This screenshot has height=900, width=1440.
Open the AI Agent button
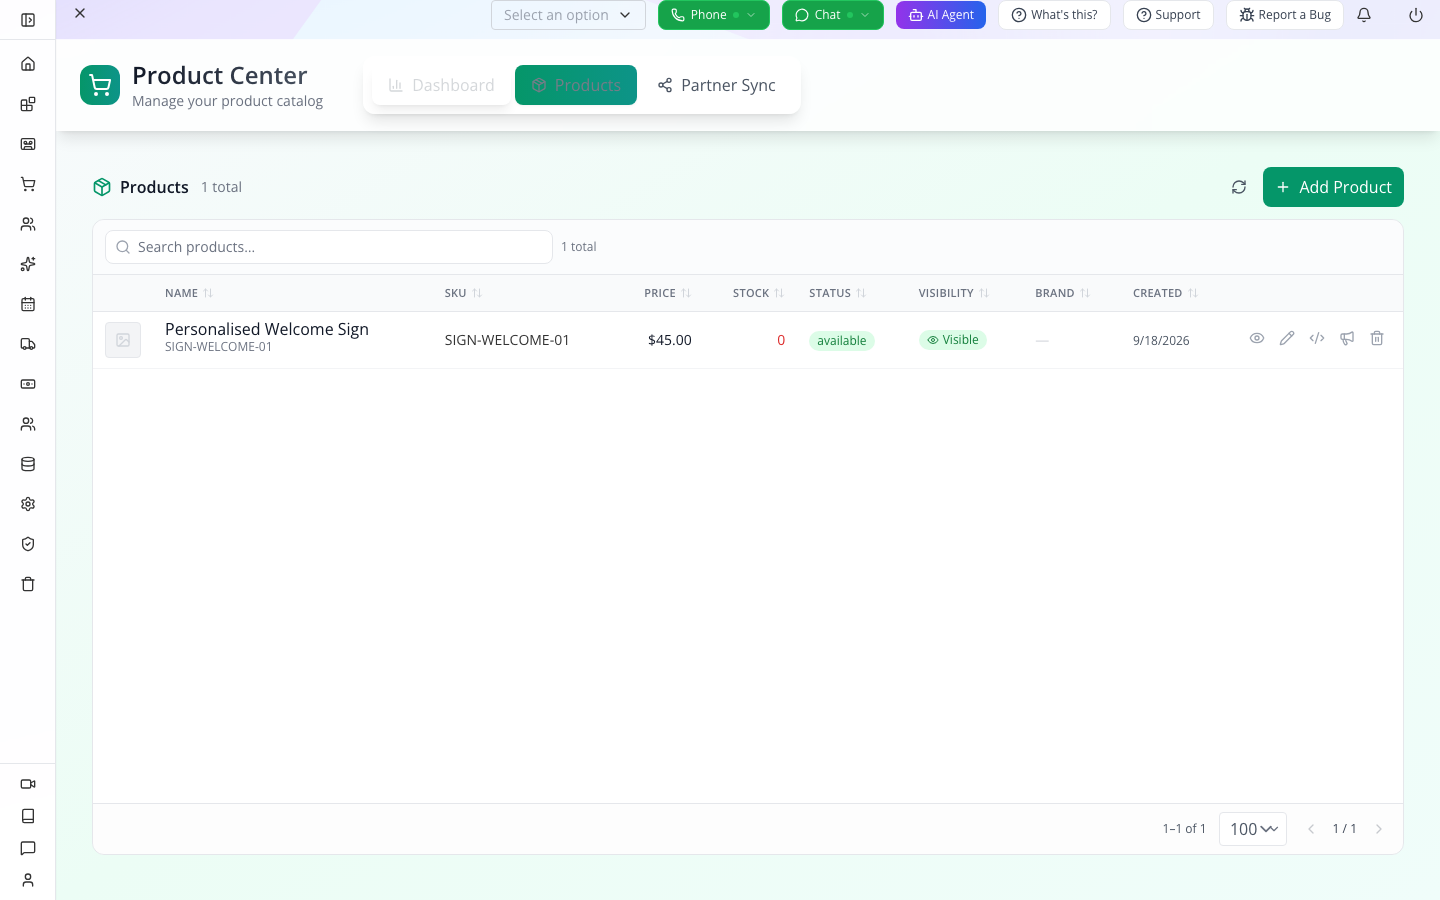pyautogui.click(x=941, y=15)
